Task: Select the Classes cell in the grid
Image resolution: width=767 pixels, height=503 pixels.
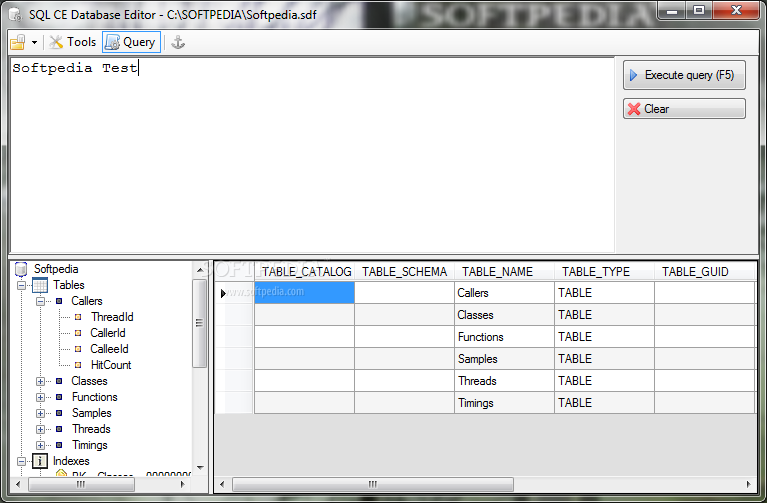Action: pos(504,315)
